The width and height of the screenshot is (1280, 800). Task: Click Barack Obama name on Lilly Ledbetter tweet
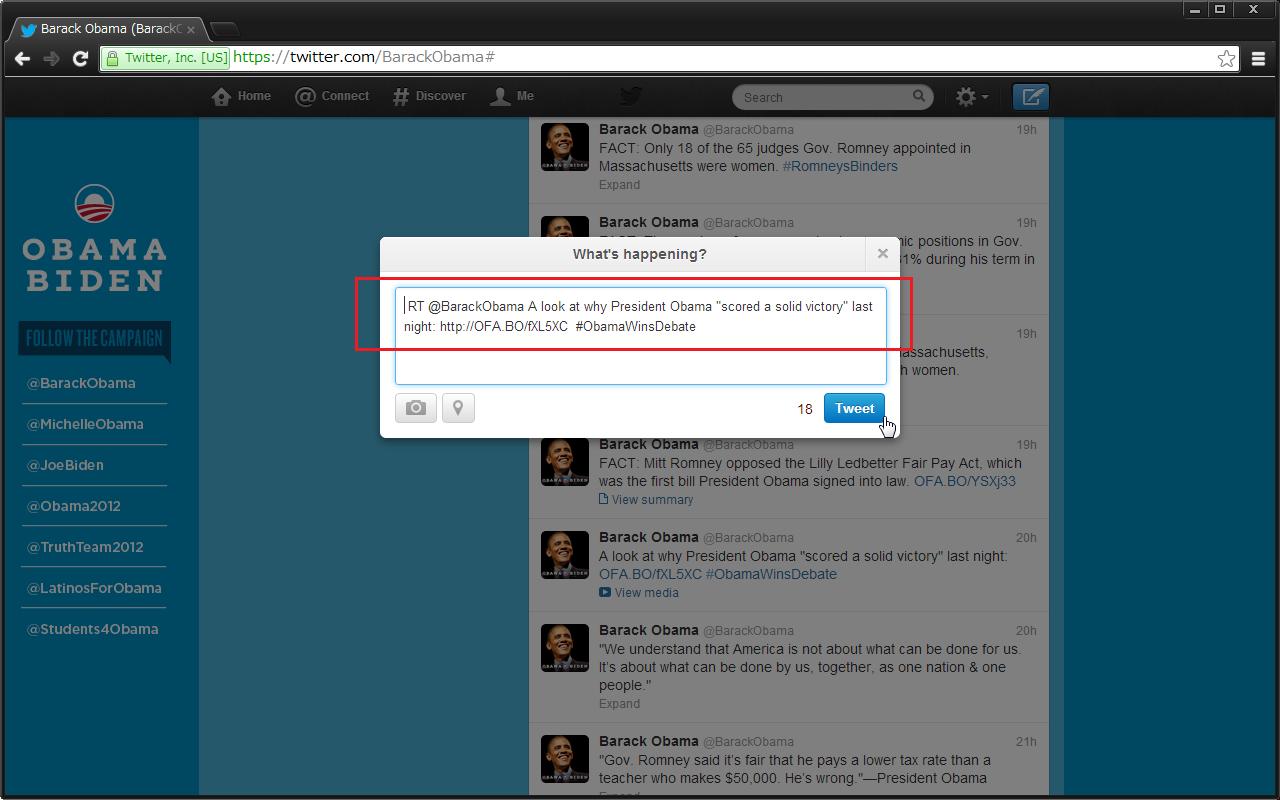[x=648, y=444]
